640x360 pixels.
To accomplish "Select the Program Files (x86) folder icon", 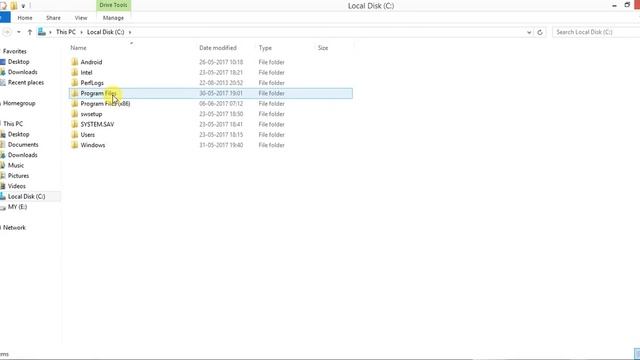I will (74, 104).
